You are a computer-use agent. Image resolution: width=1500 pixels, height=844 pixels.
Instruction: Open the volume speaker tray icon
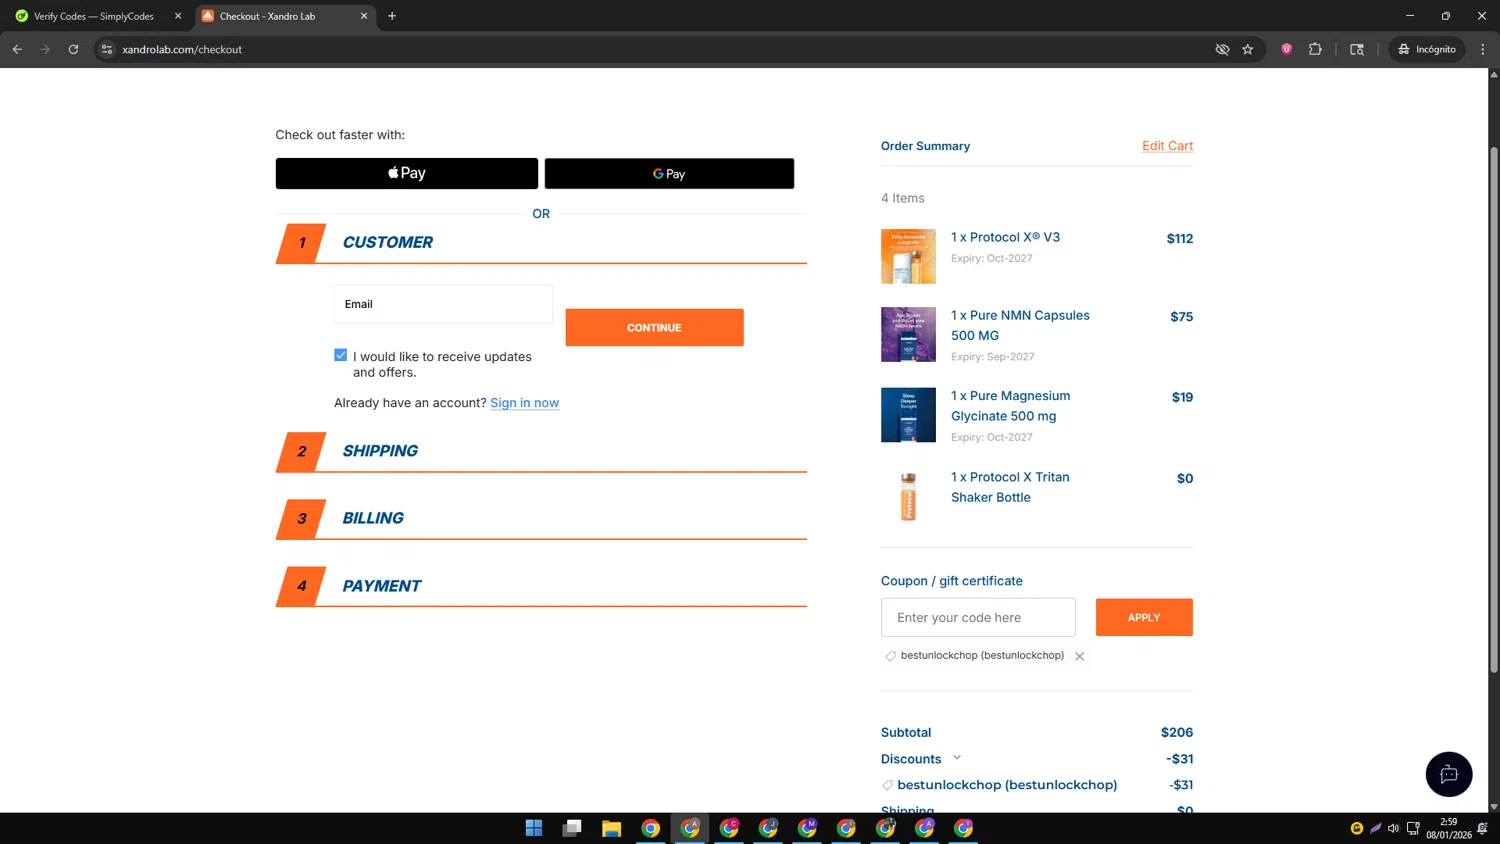coord(1393,828)
